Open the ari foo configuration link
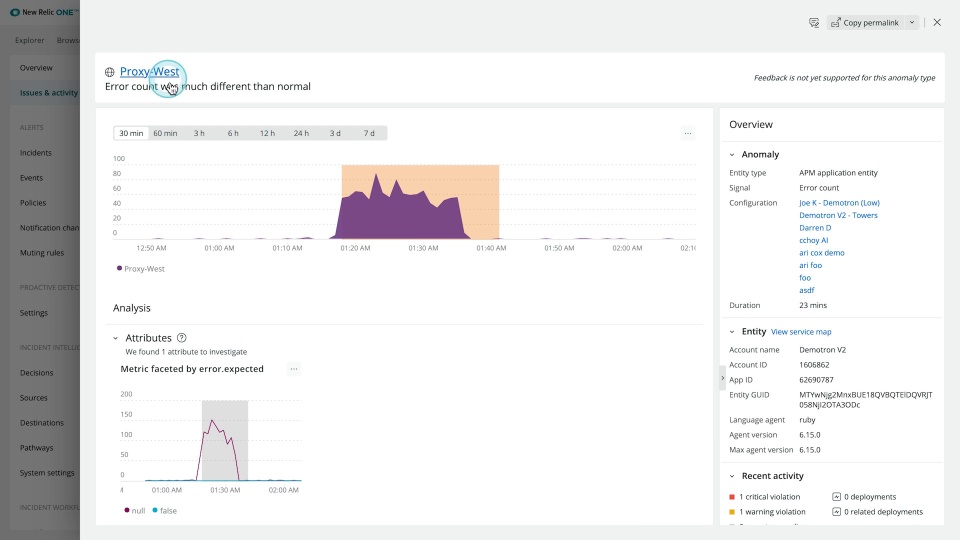Viewport: 960px width, 540px height. [811, 265]
